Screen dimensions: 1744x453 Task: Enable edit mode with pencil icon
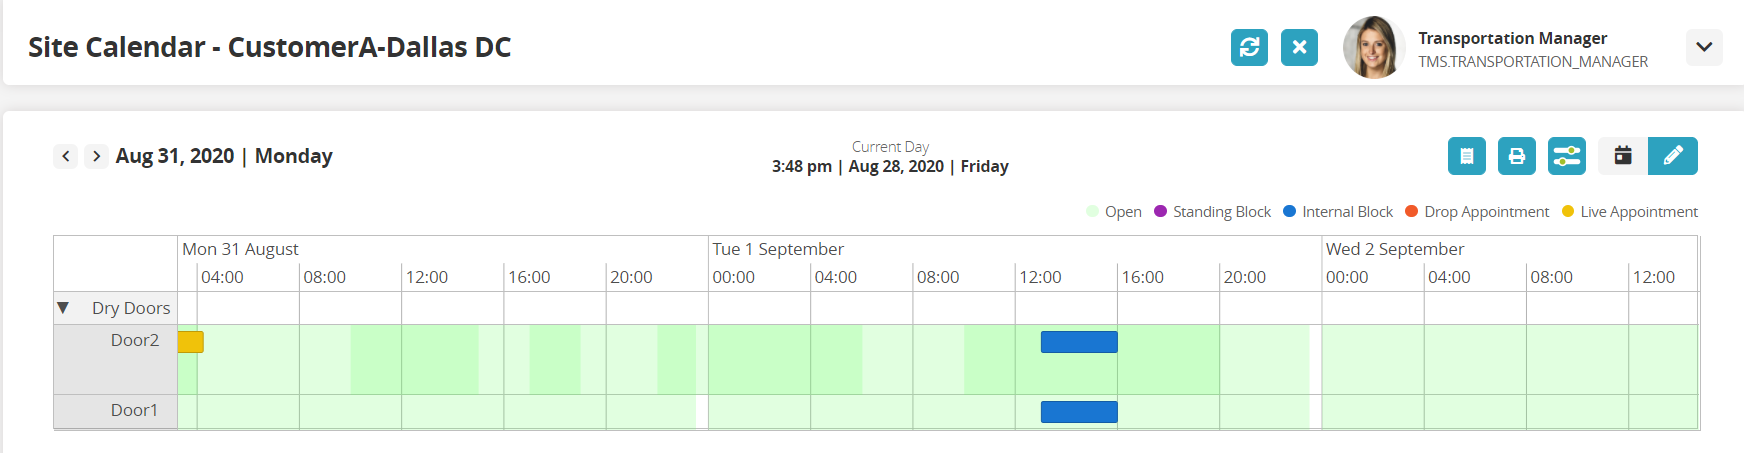point(1672,156)
